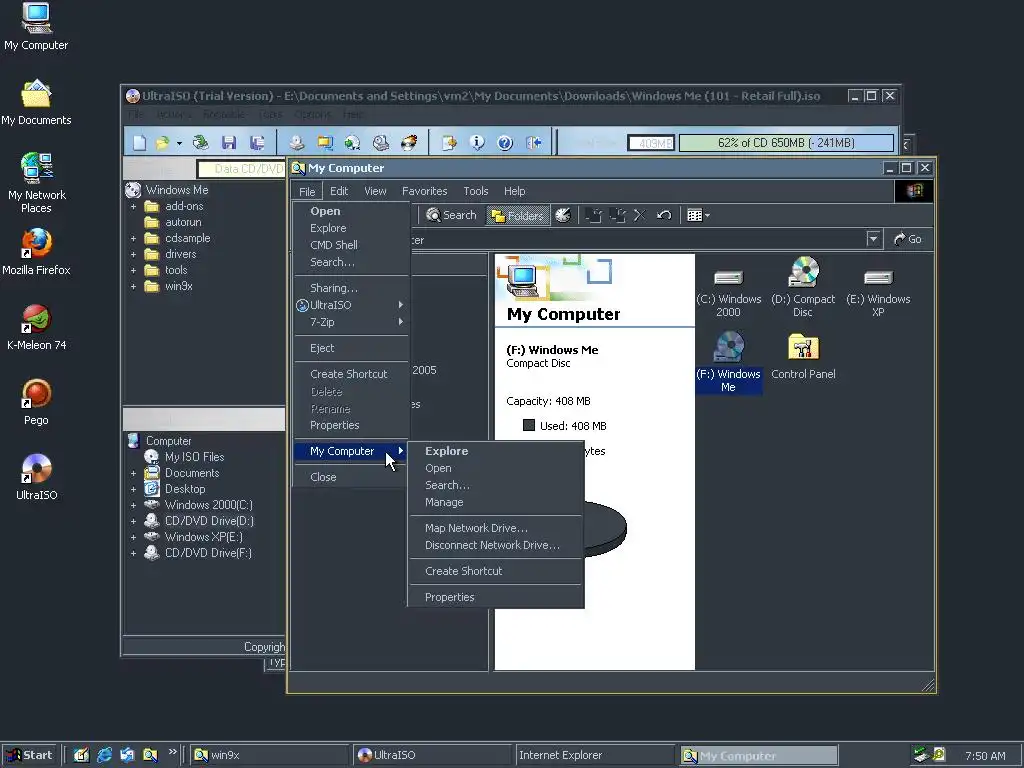Click the Delete X icon in My Computer toolbar

tap(640, 215)
